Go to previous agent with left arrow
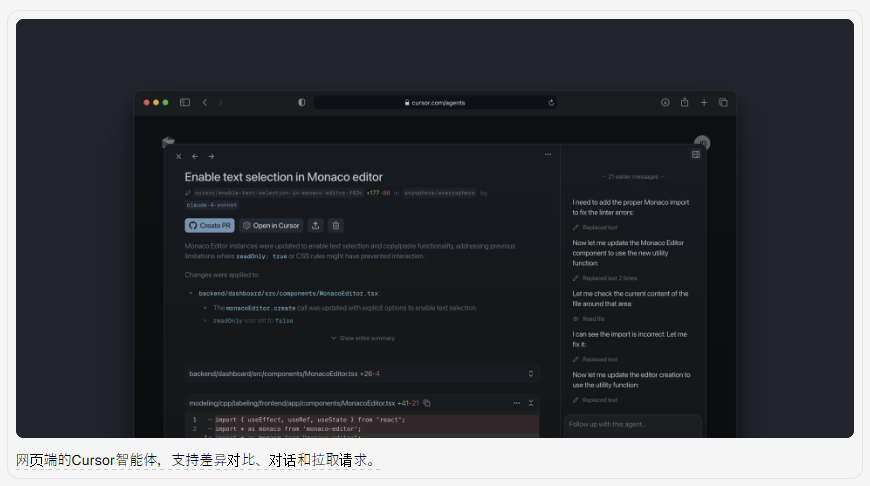 tap(195, 156)
